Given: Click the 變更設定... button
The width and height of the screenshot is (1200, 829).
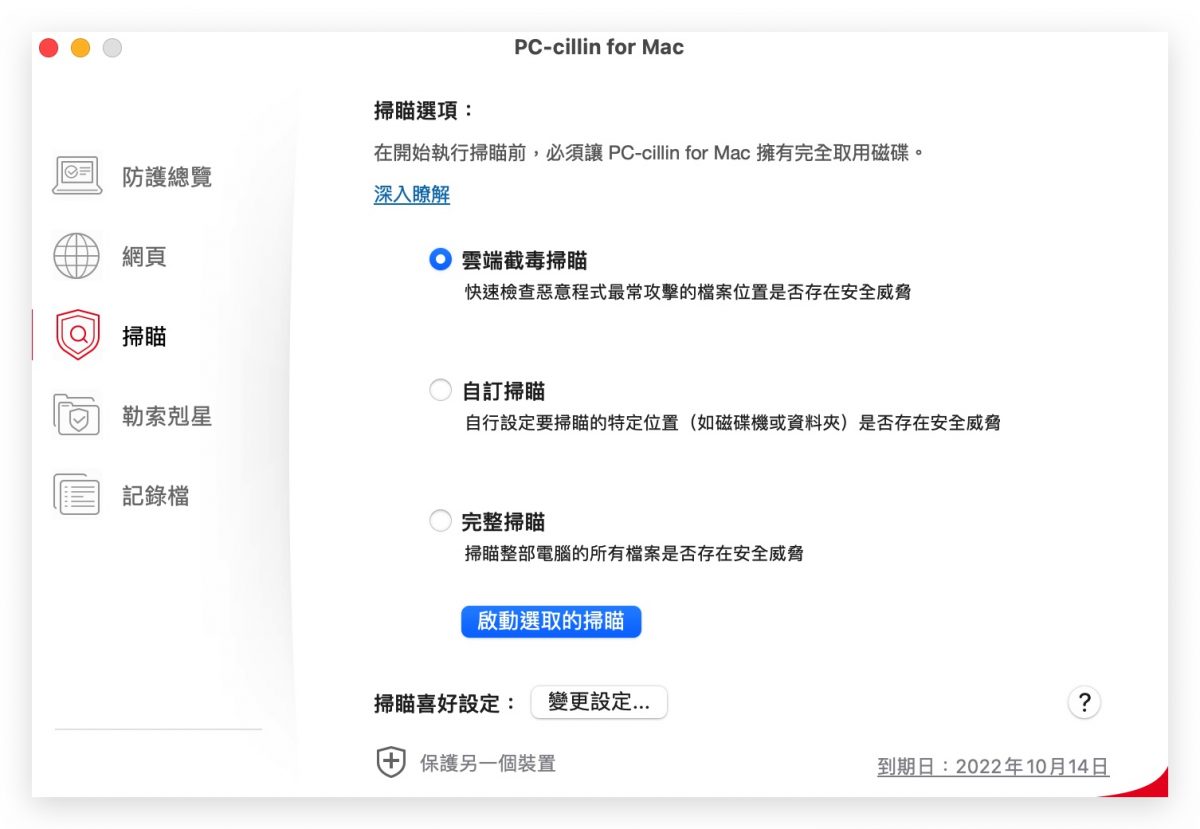Looking at the screenshot, I should tap(599, 702).
